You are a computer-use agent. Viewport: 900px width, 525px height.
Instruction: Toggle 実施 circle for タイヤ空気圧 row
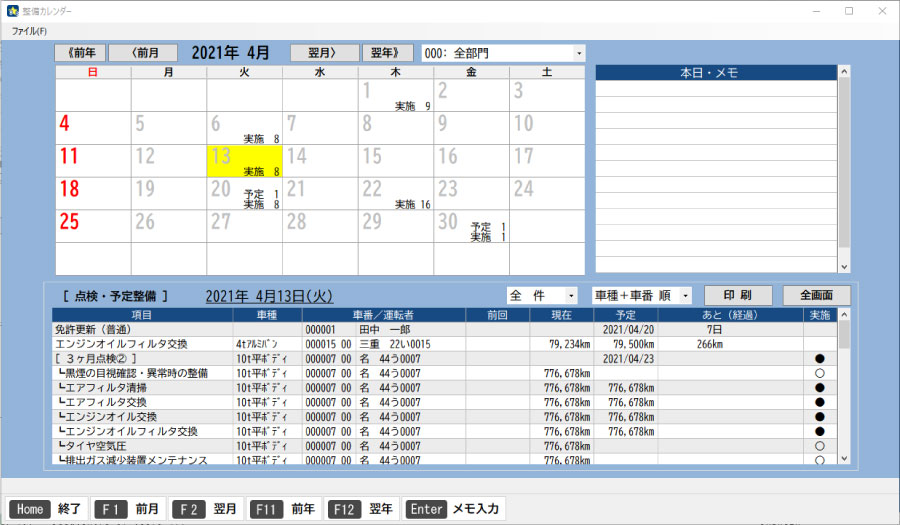pos(819,445)
